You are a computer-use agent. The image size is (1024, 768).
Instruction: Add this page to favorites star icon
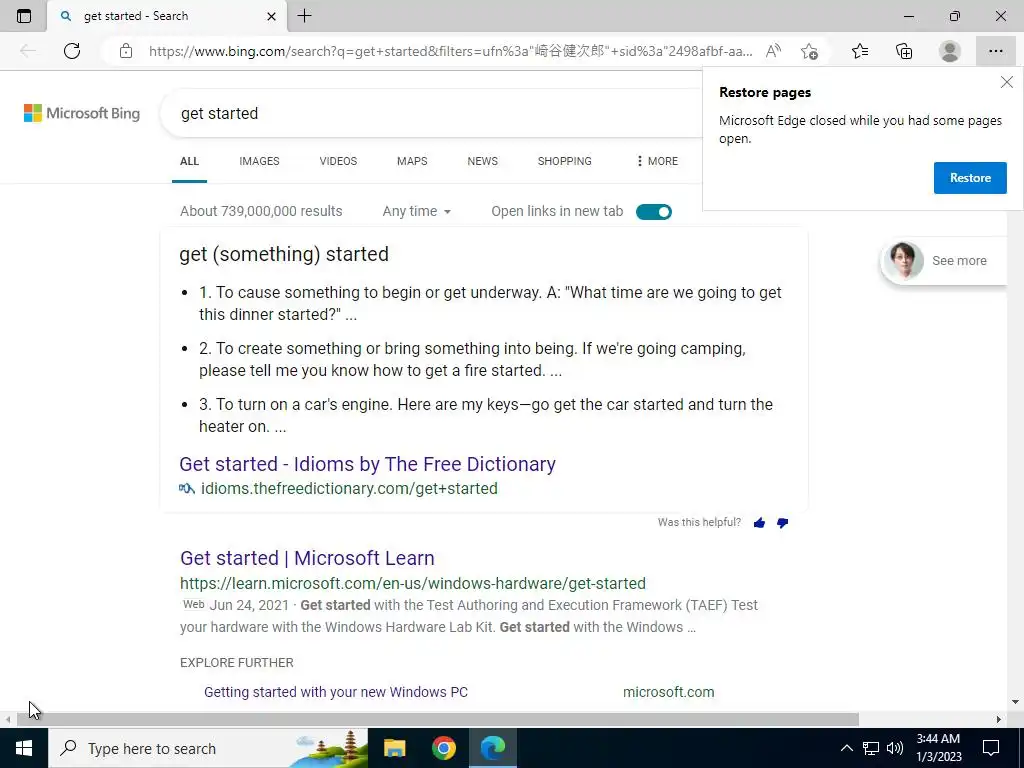(809, 51)
